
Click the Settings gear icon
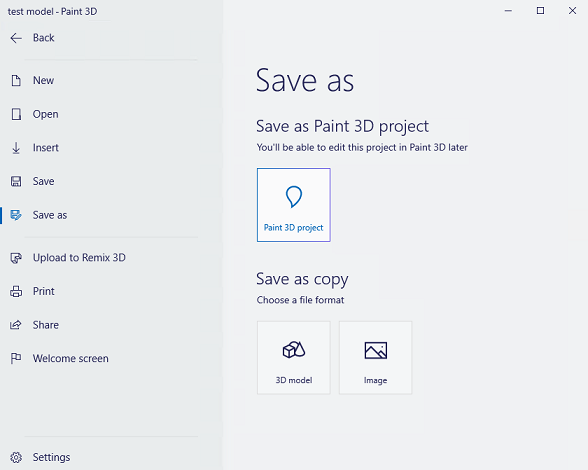tap(16, 457)
